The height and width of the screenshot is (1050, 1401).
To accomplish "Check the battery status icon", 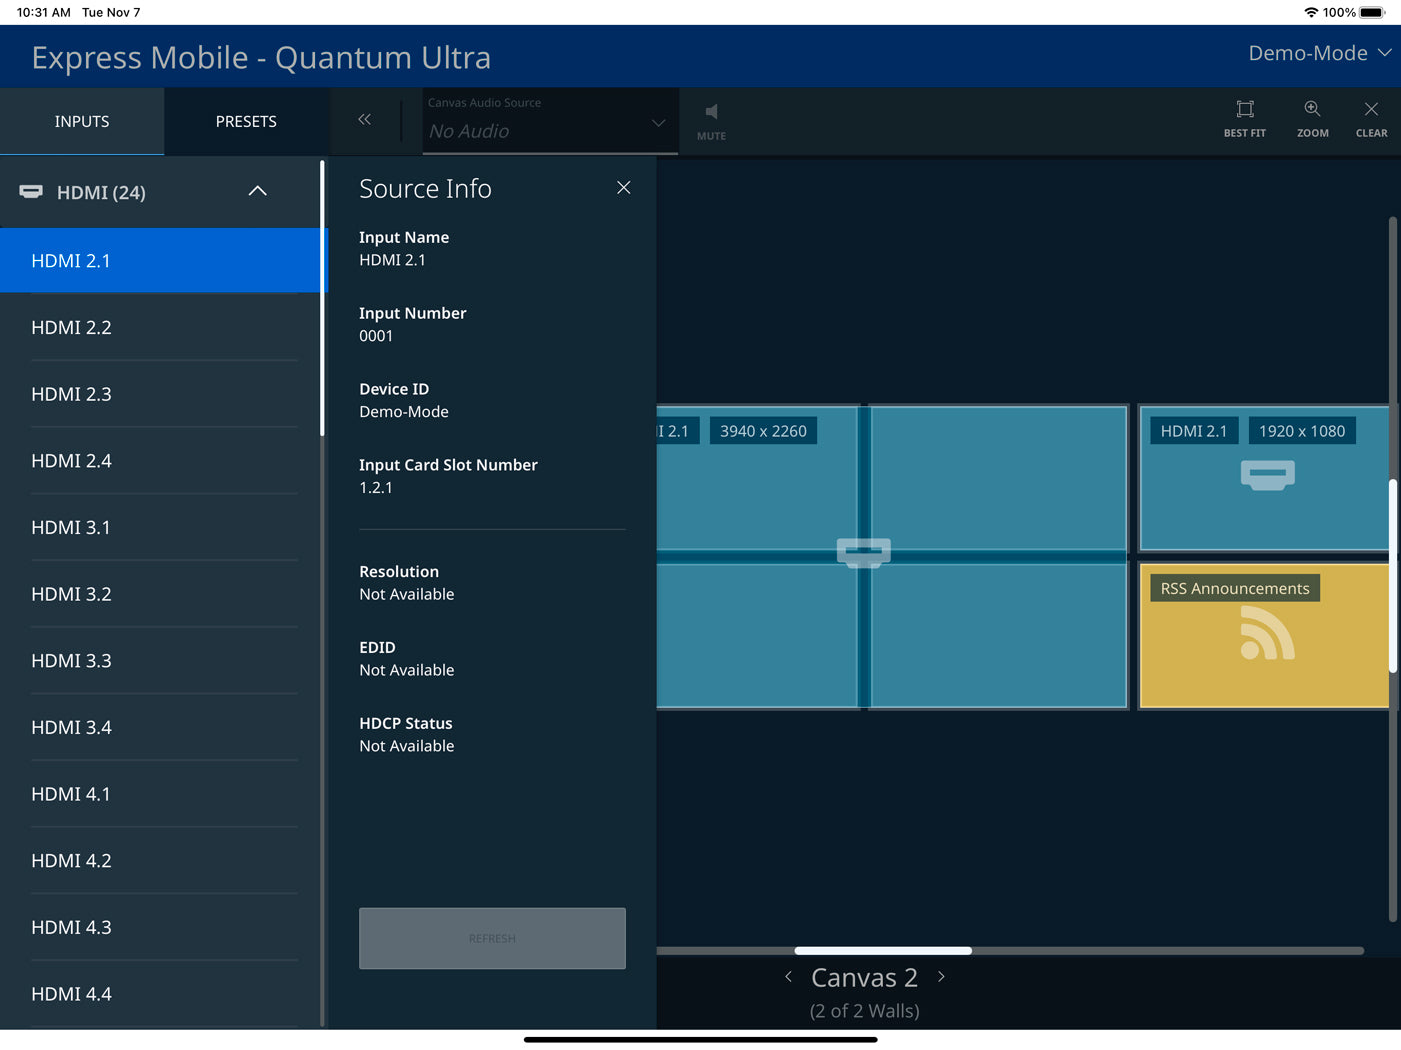I will [x=1372, y=12].
